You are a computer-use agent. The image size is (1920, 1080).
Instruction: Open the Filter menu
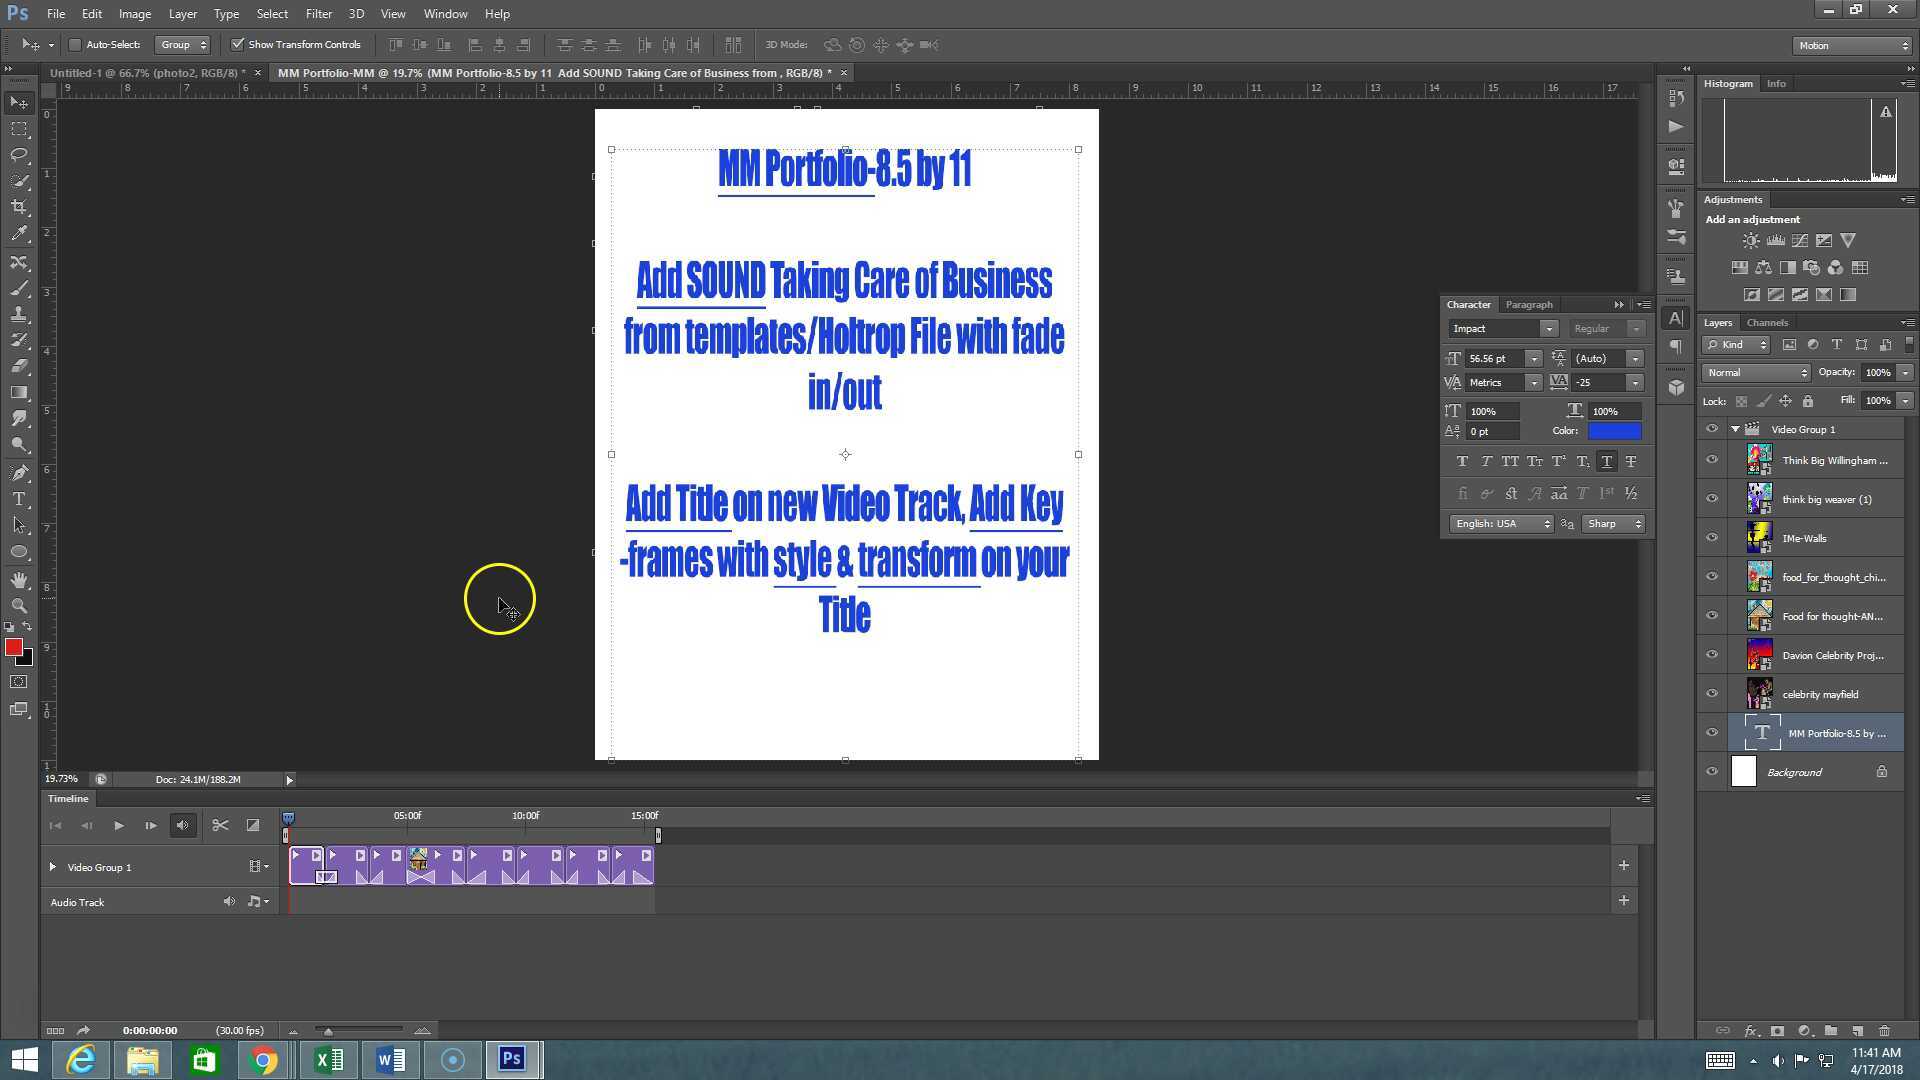(x=318, y=14)
